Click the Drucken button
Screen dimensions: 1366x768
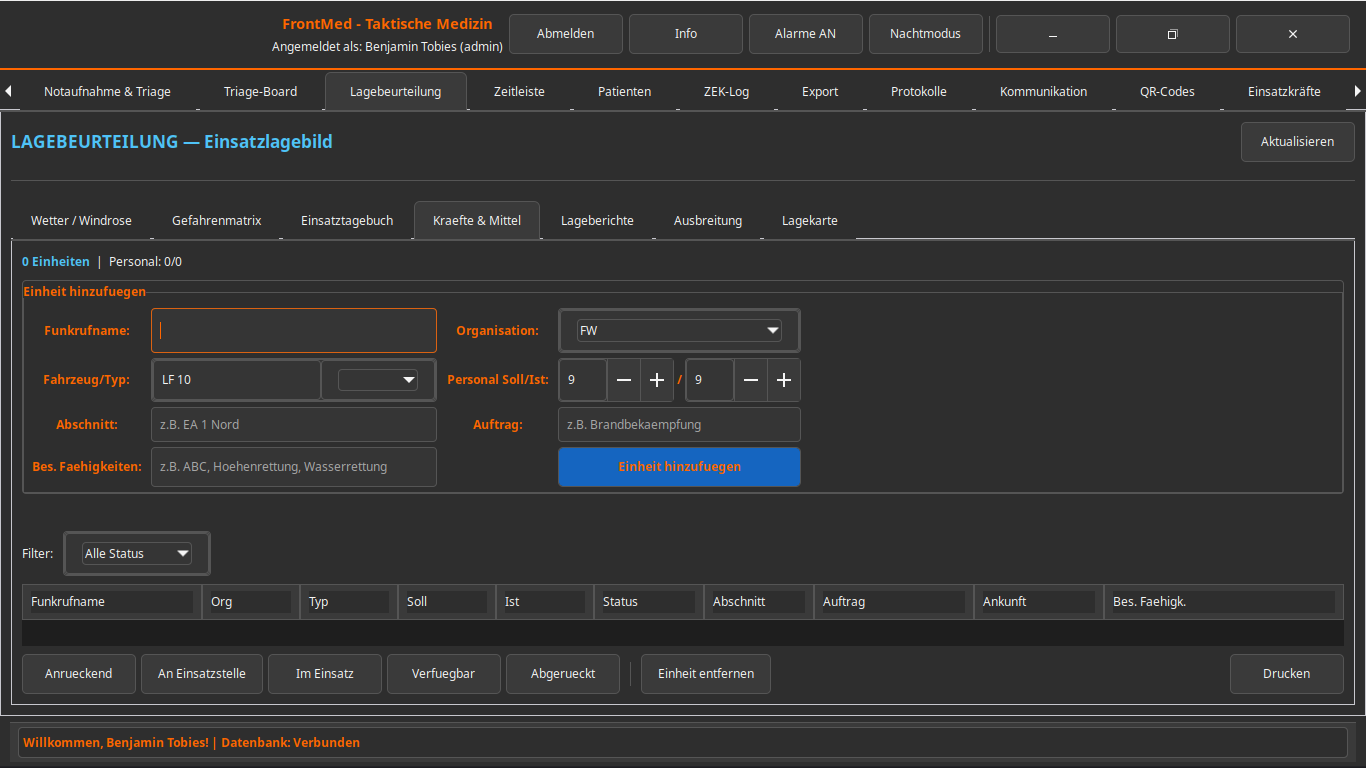click(x=1286, y=674)
